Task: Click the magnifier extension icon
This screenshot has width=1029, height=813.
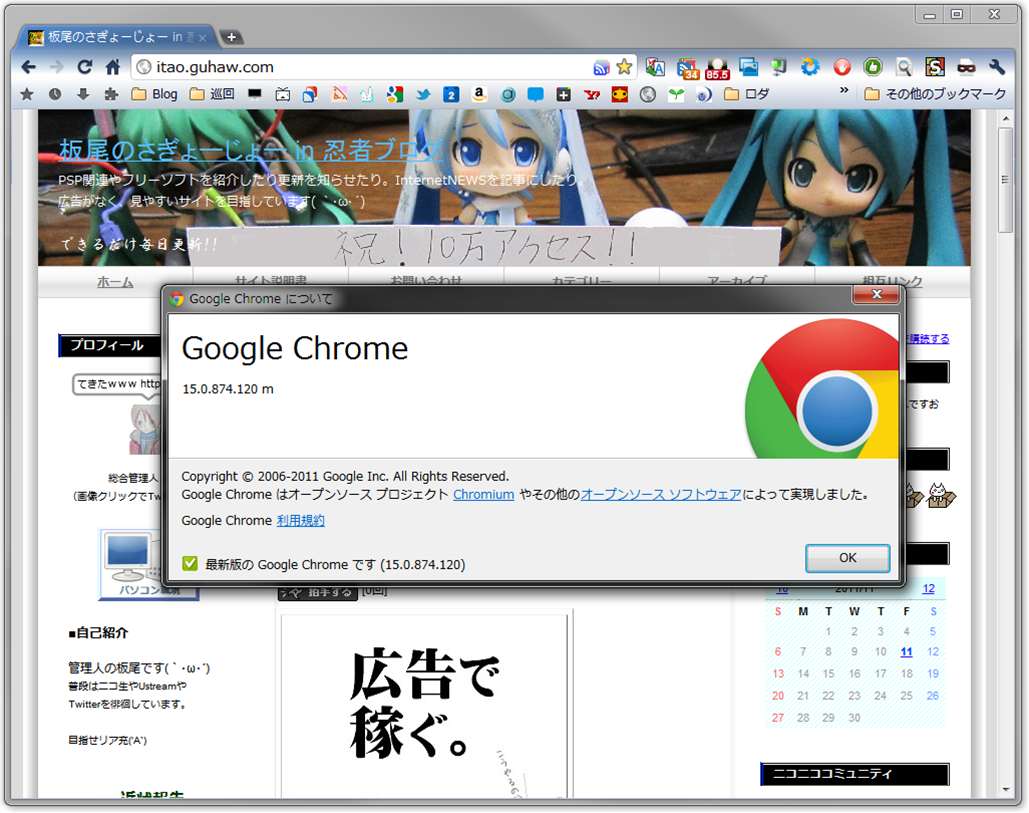Action: (x=904, y=67)
